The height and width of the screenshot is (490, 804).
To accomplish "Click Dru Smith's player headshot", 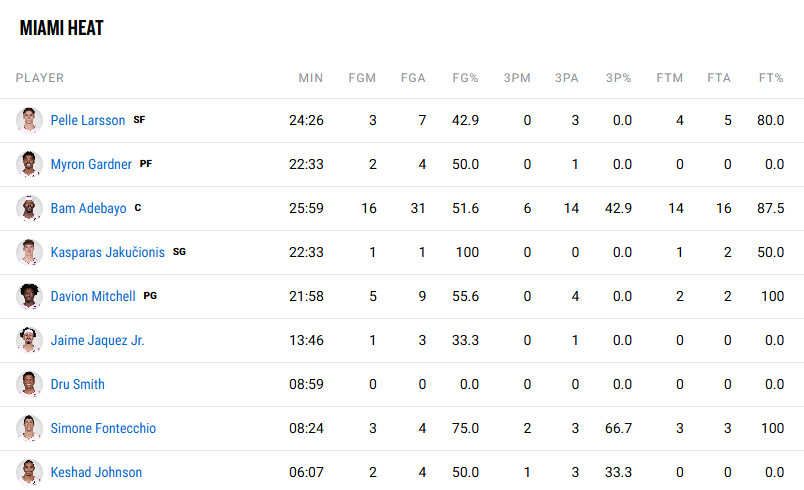I will pyautogui.click(x=29, y=384).
